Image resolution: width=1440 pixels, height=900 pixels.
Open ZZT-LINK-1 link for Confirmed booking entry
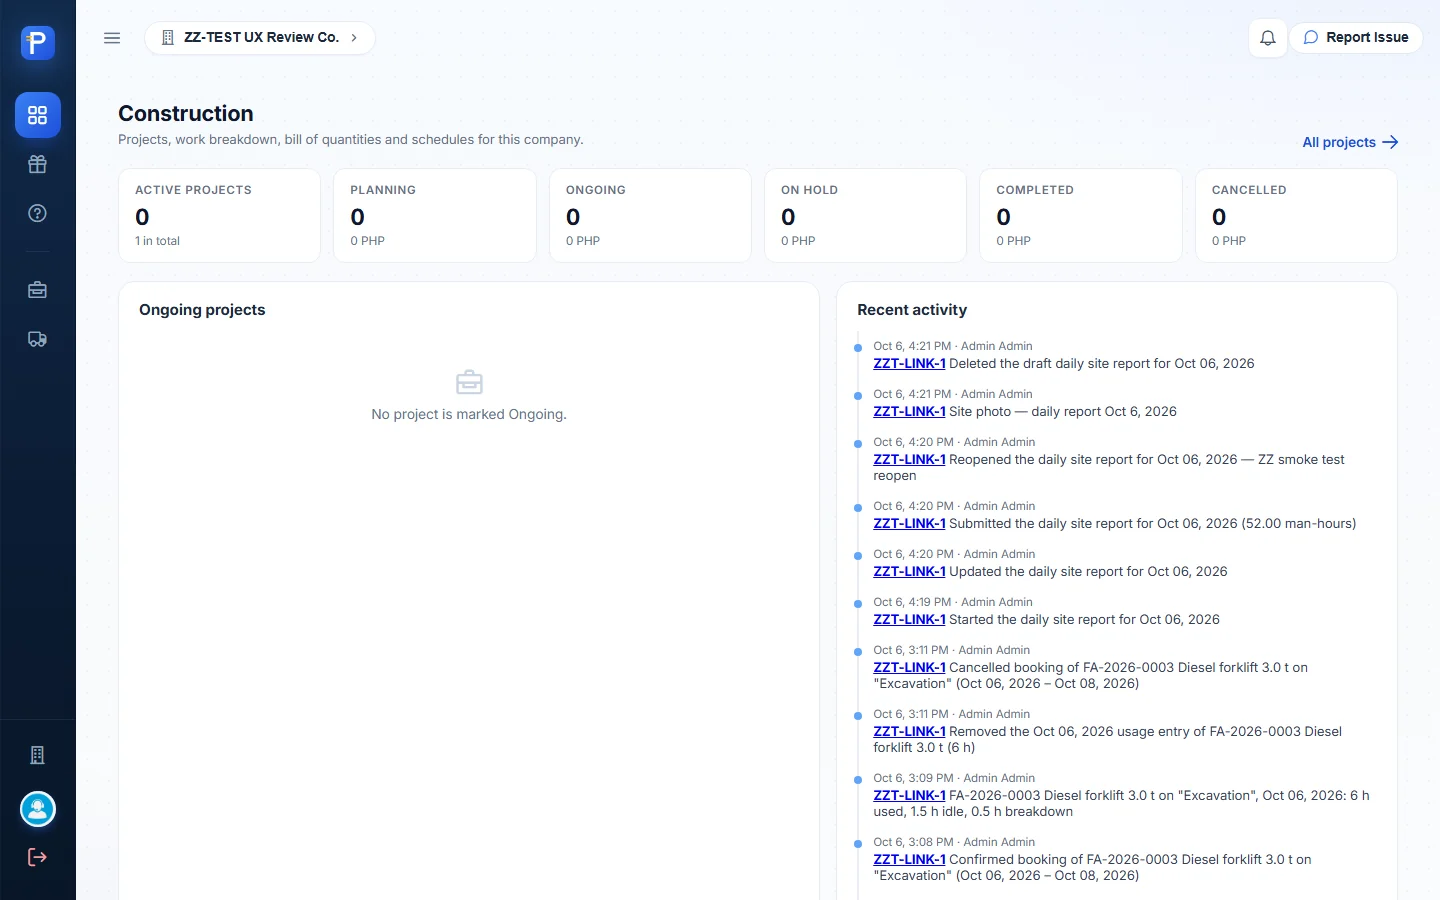pos(909,860)
